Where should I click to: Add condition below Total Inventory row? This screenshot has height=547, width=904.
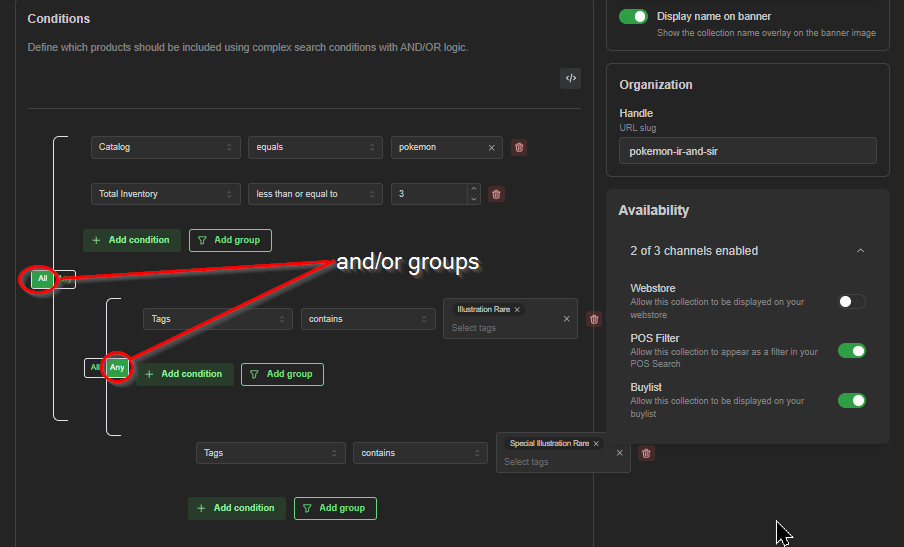131,240
